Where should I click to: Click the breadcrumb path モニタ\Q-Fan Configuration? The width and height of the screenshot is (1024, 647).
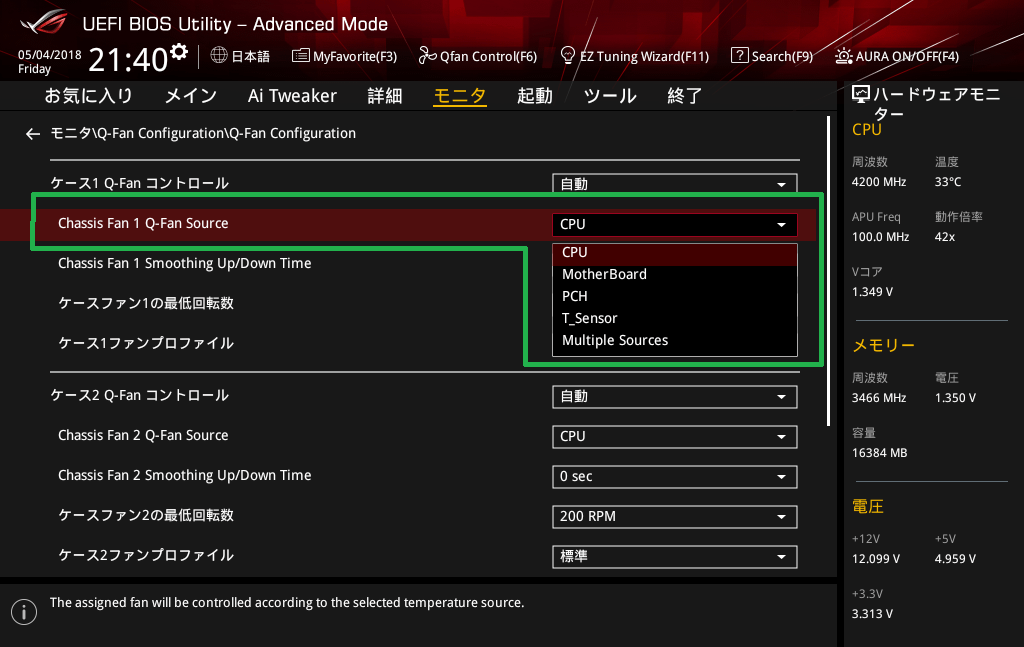coord(203,134)
